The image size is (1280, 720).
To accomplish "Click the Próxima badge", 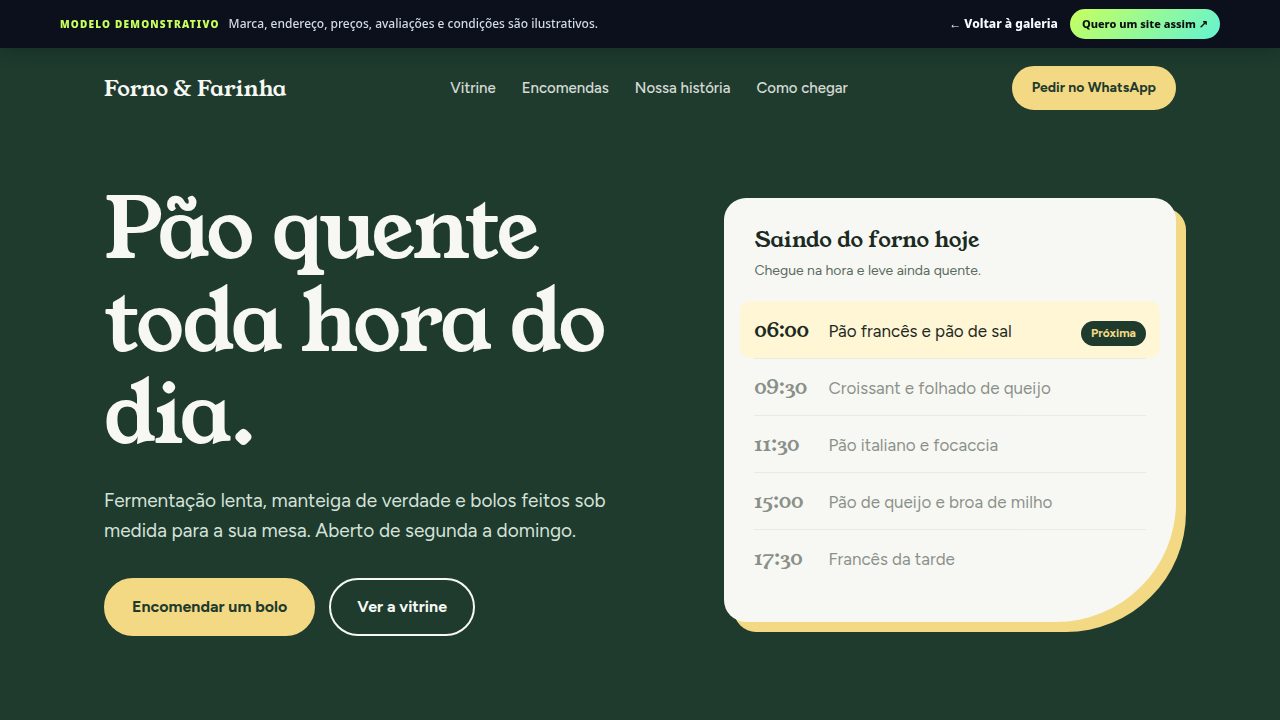I will [1113, 334].
